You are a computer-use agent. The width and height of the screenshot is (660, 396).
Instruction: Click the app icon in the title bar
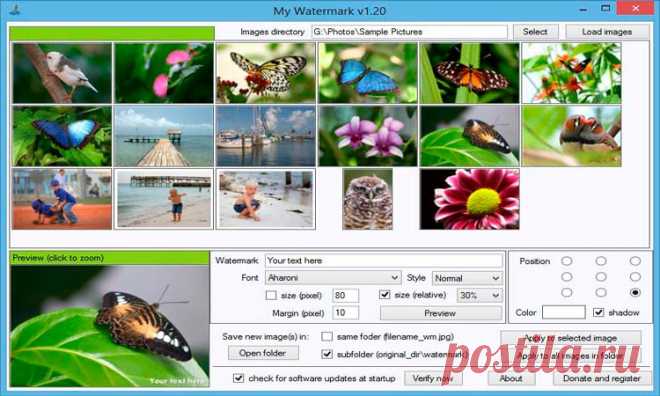(15, 9)
